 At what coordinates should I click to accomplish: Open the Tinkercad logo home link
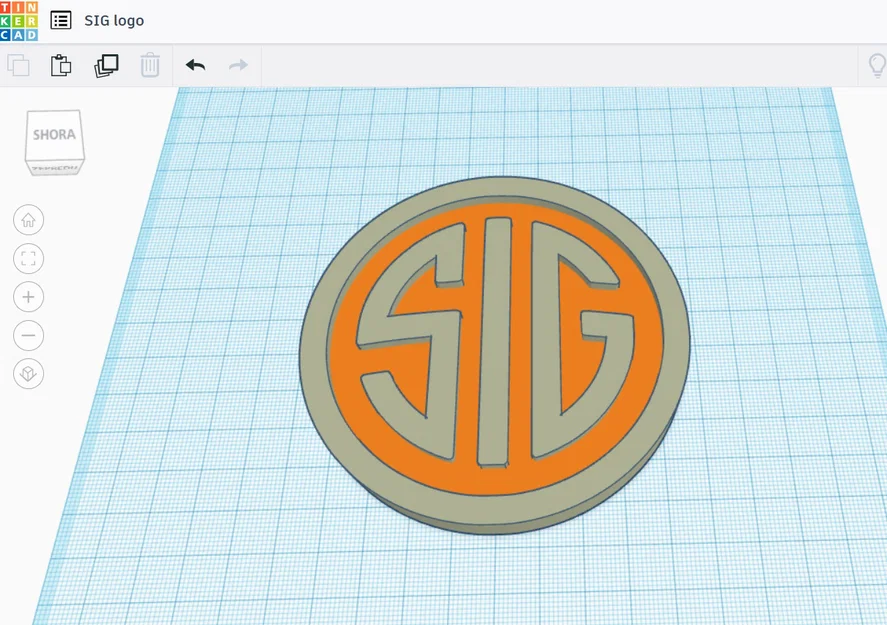coord(19,21)
